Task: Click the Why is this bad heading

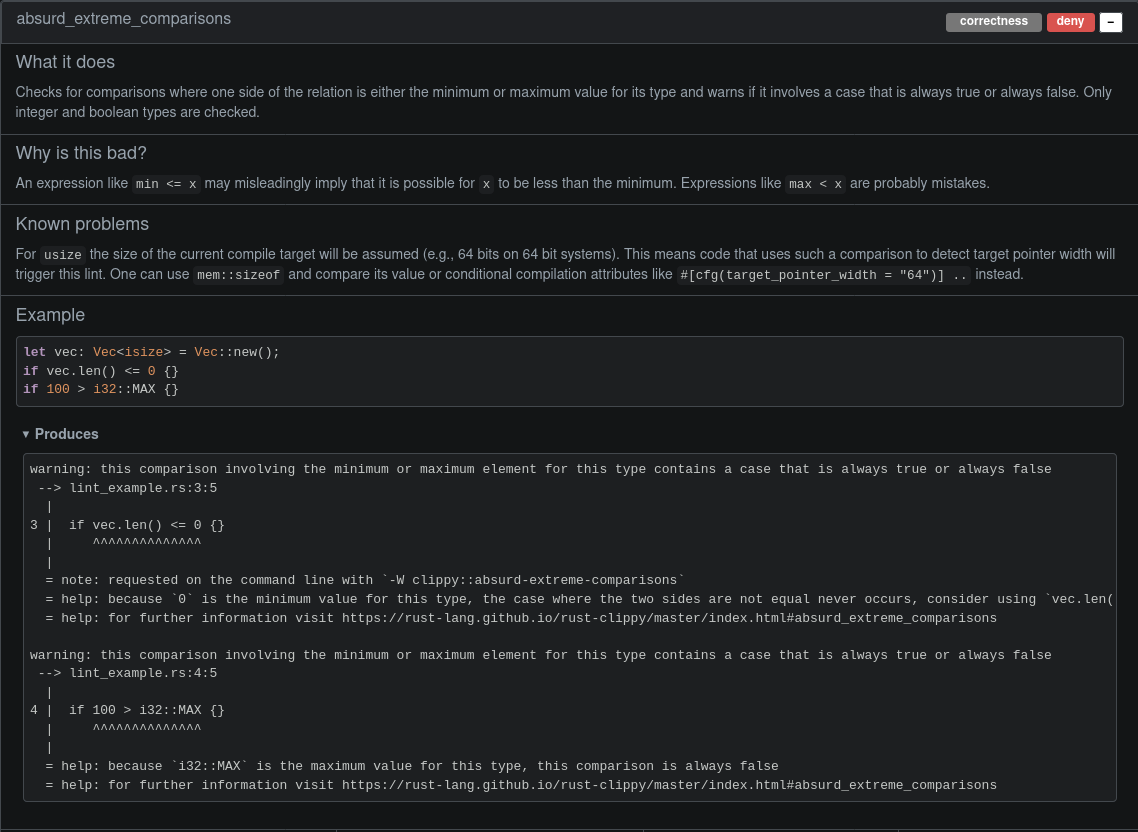Action: pos(81,153)
